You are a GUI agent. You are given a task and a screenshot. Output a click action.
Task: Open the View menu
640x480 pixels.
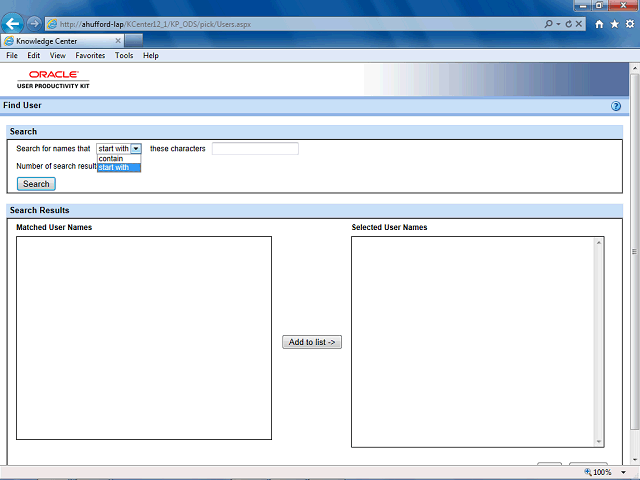[x=58, y=56]
